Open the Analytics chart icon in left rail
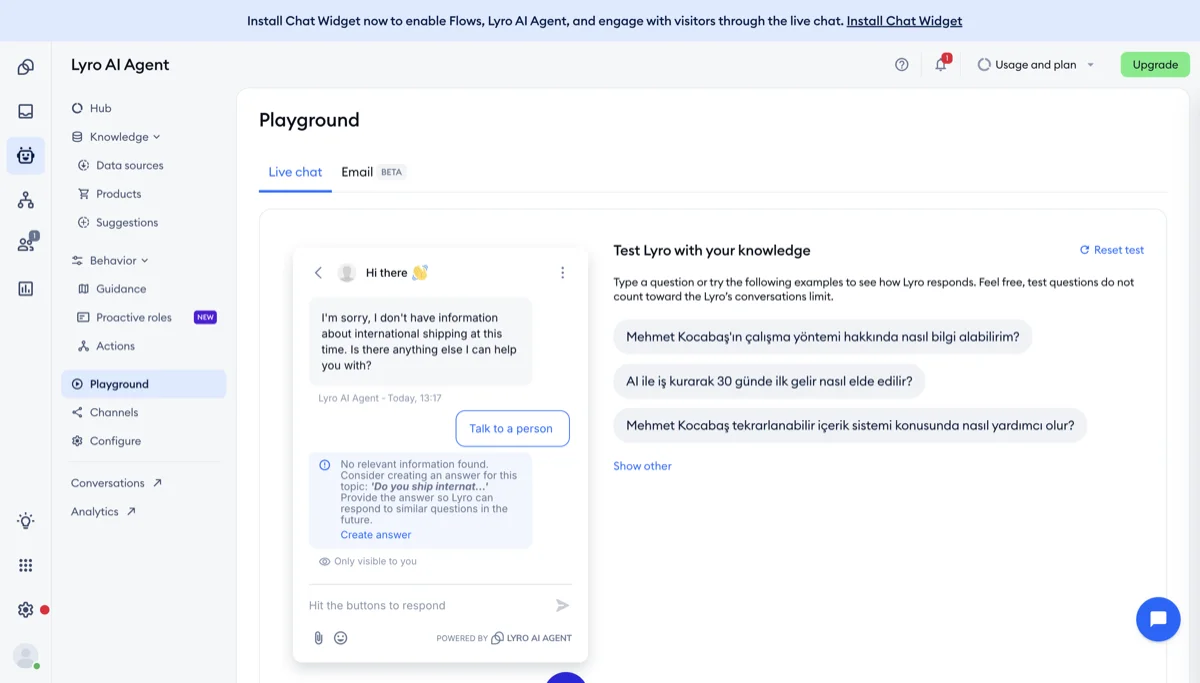The width and height of the screenshot is (1200, 683). click(25, 289)
